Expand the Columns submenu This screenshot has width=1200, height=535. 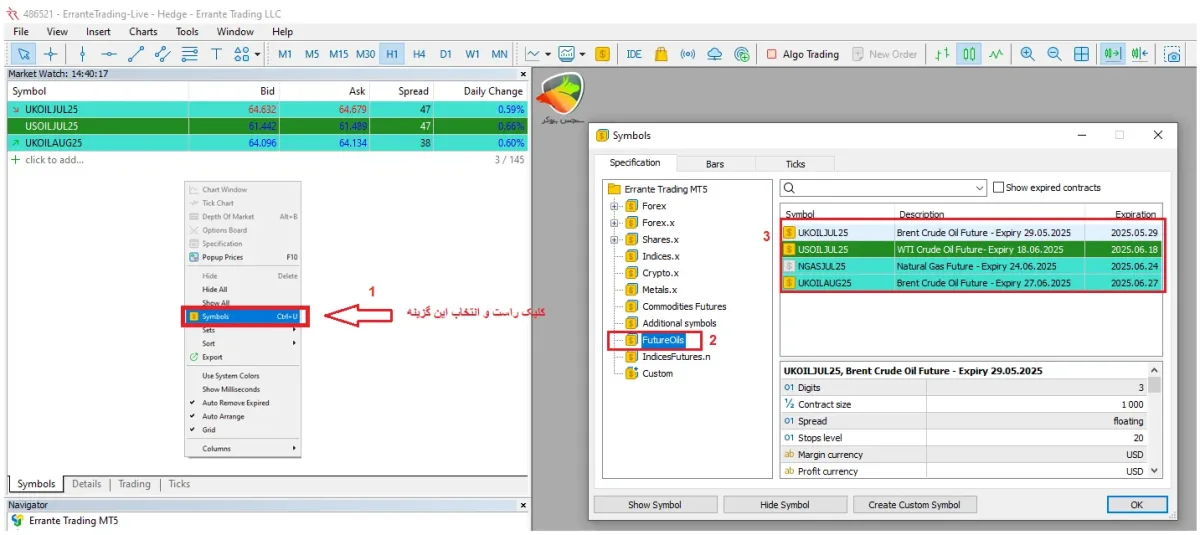tap(243, 449)
